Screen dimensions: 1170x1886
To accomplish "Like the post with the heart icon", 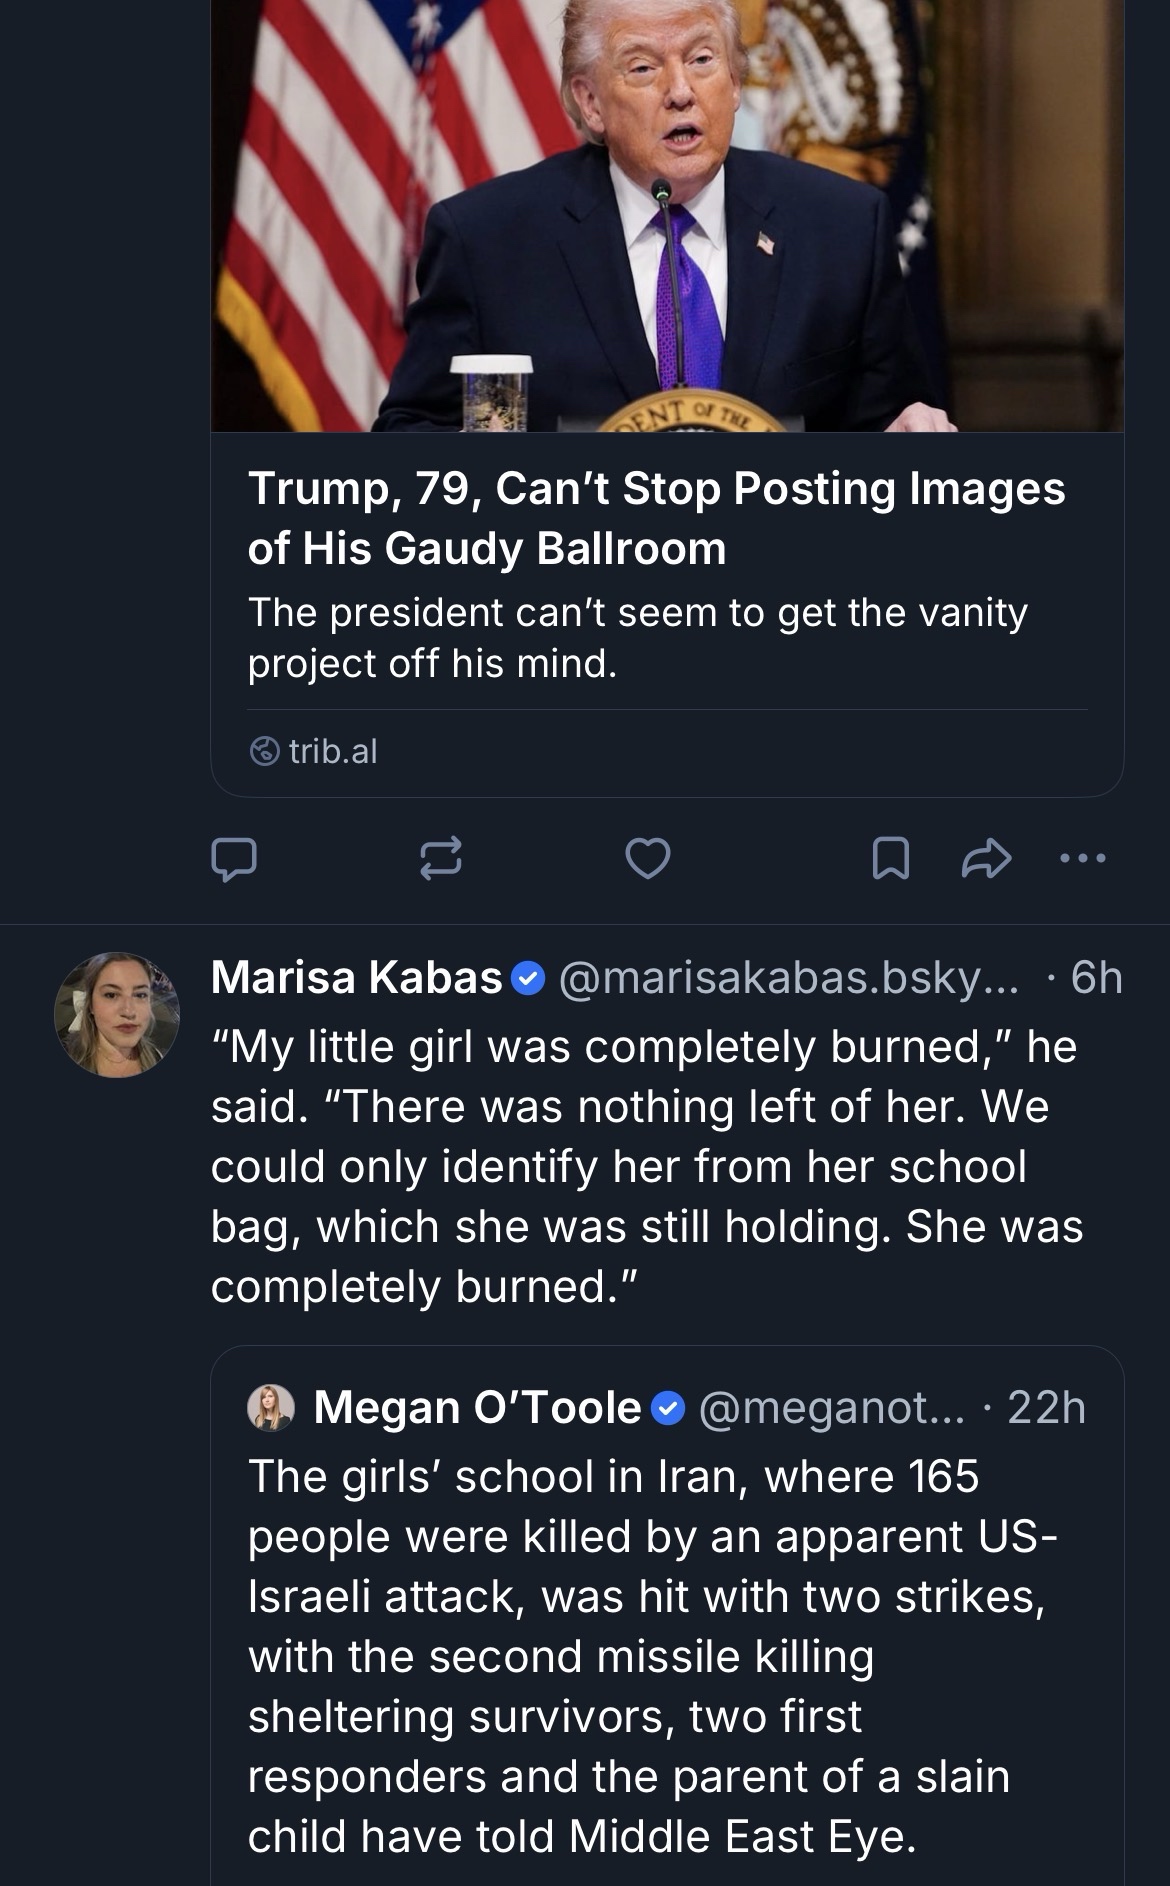I will pyautogui.click(x=647, y=859).
